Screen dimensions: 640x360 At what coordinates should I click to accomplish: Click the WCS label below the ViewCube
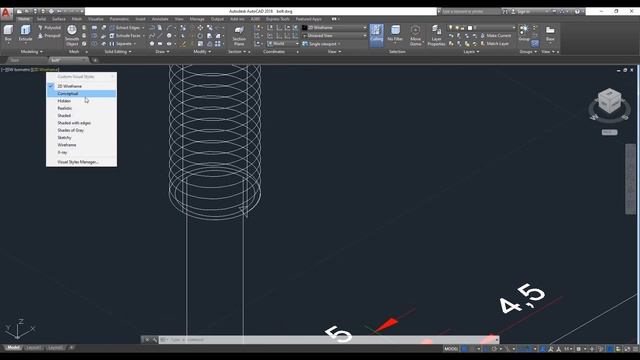coord(609,132)
